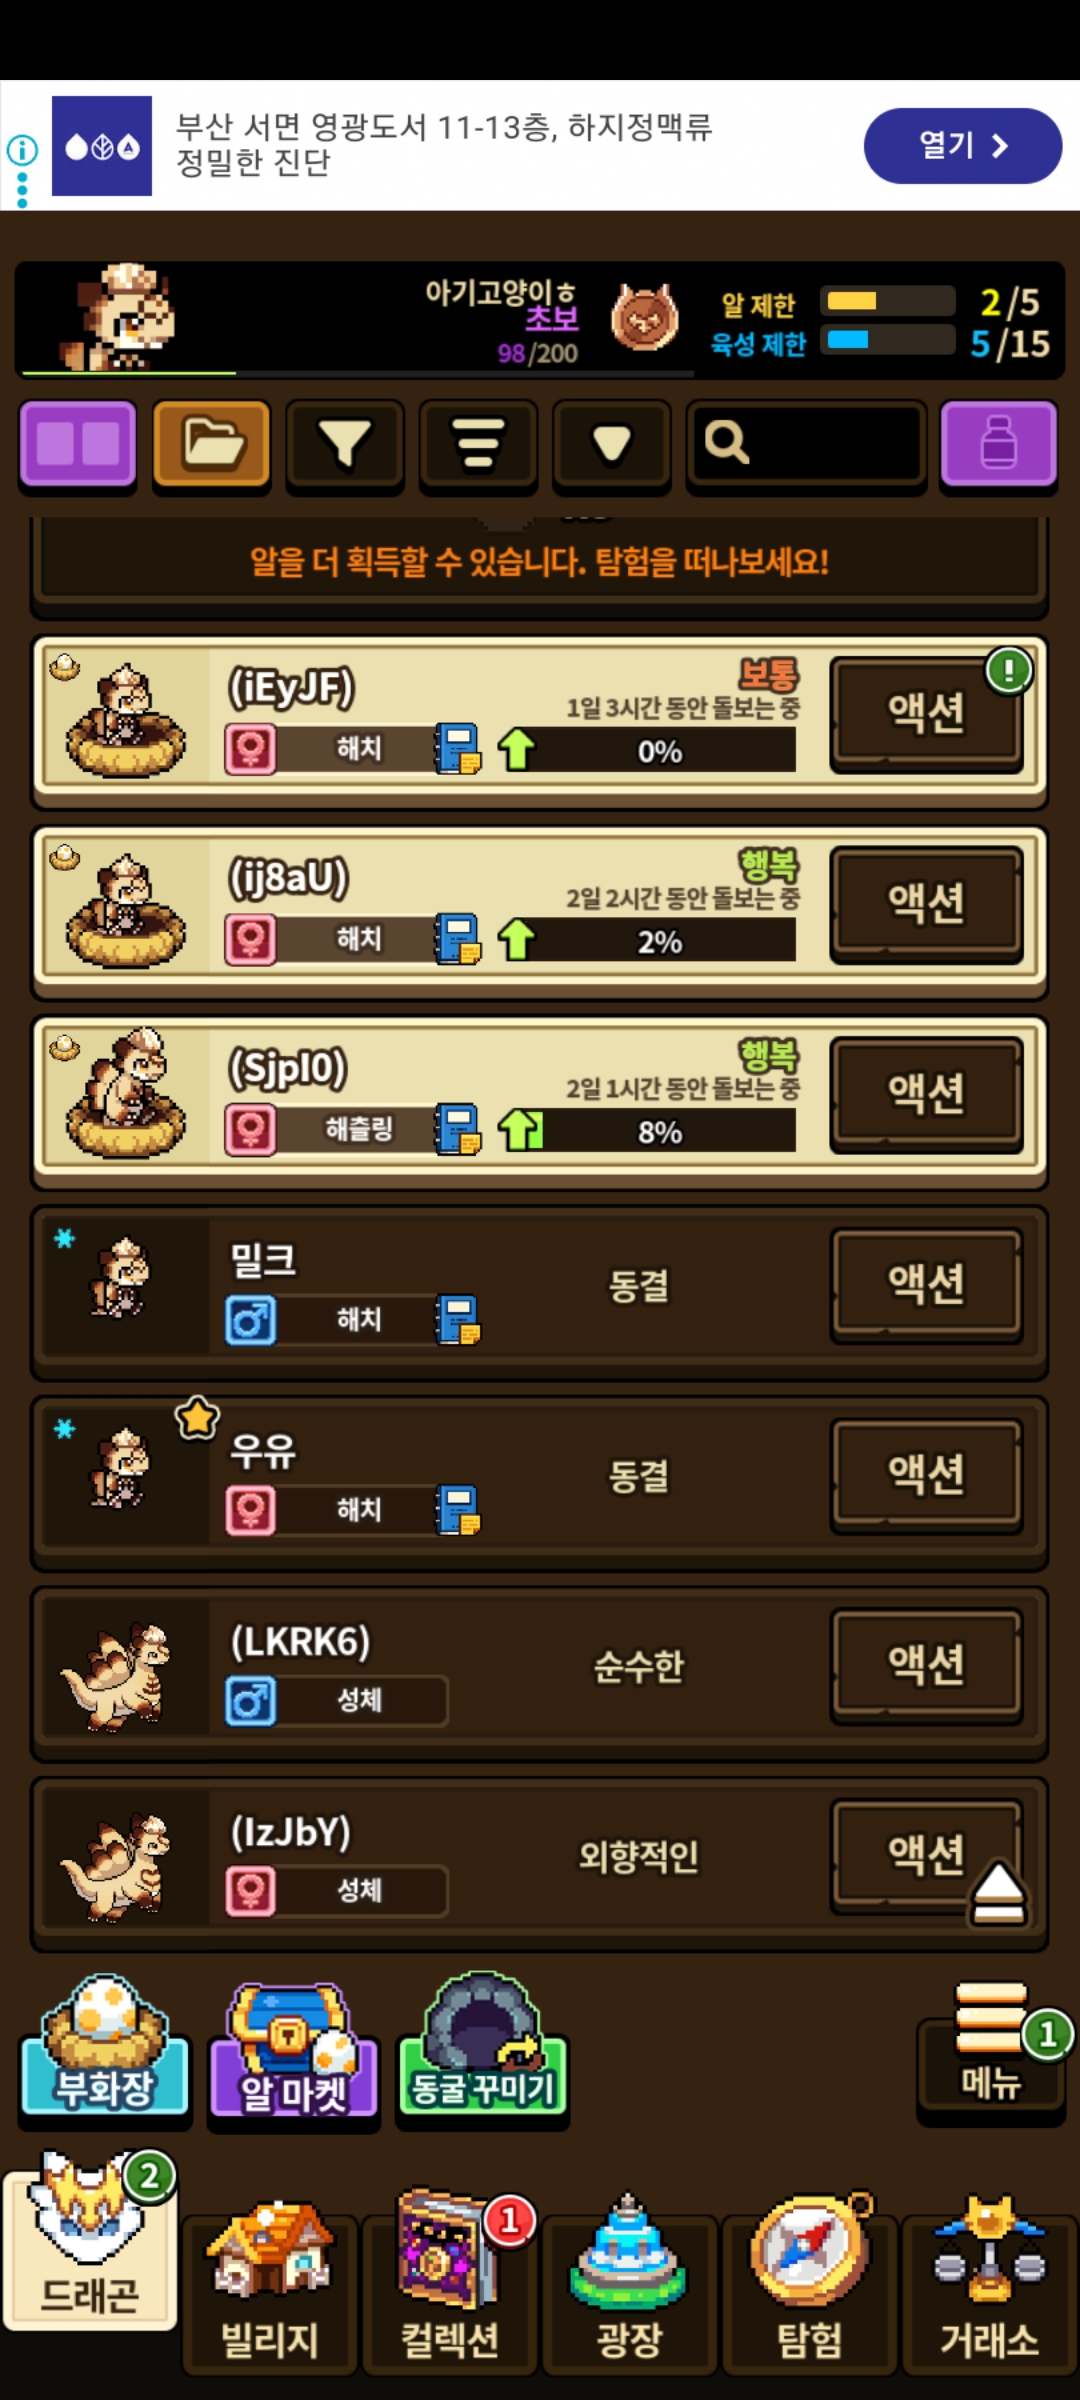Tap the 0% progress bar of iEyJF
Image resolution: width=1080 pixels, height=2400 pixels.
660,750
